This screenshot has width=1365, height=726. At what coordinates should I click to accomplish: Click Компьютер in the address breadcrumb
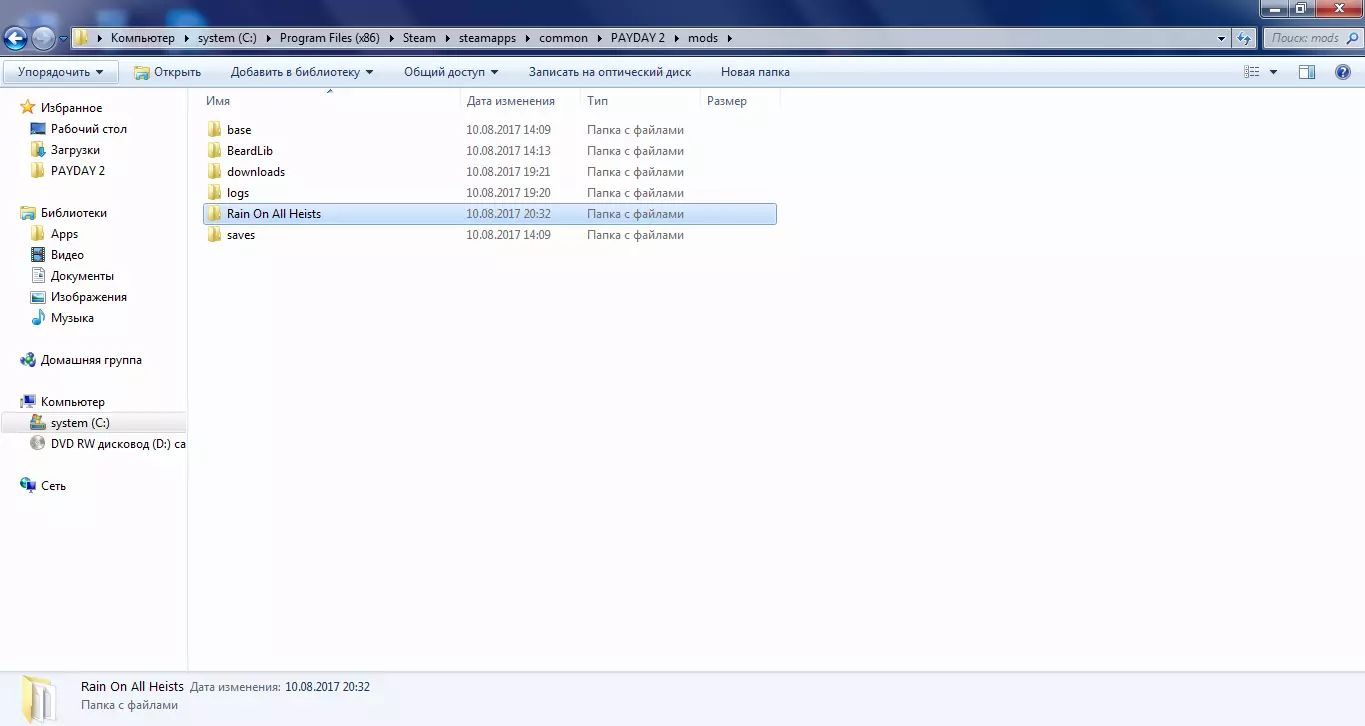[143, 39]
